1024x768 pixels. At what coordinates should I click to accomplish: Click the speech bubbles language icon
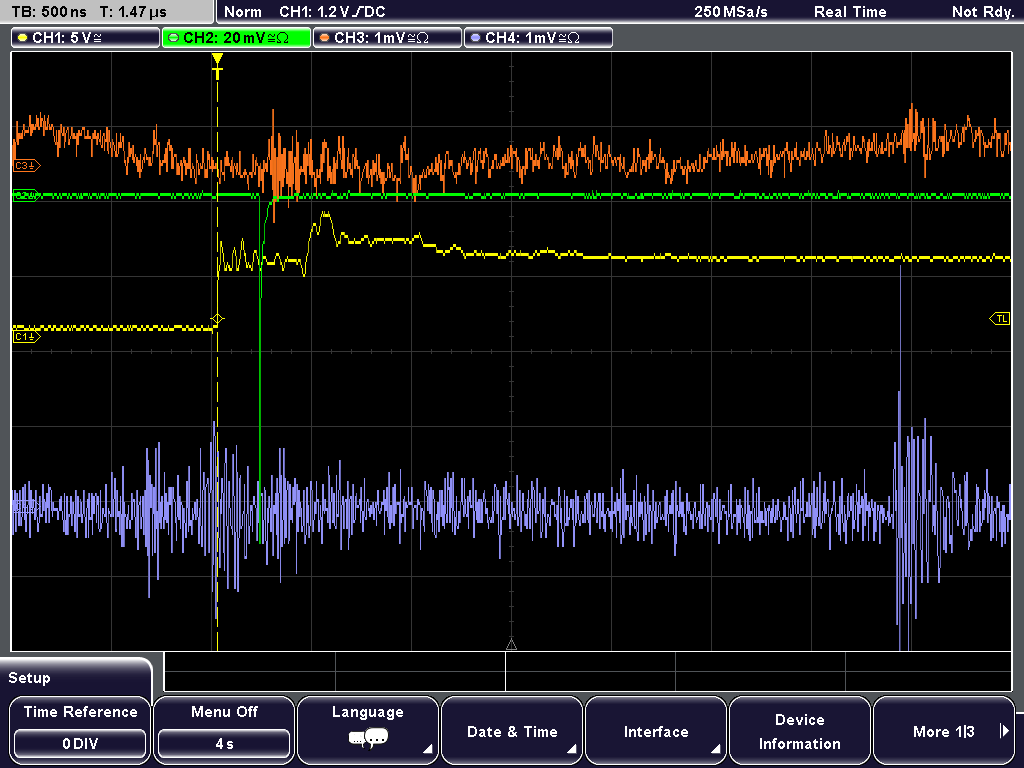pos(368,739)
